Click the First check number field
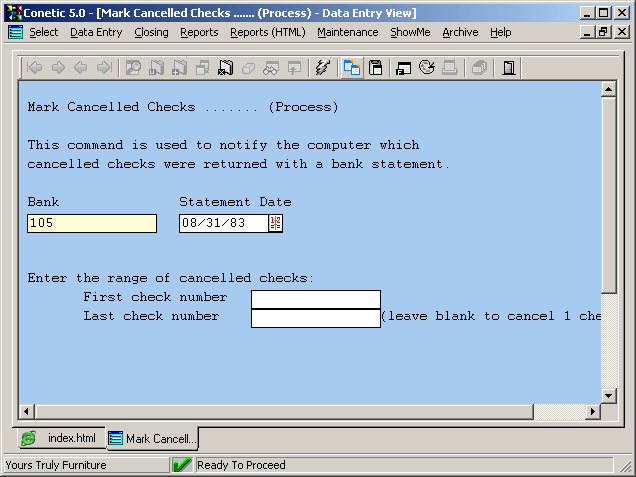The width and height of the screenshot is (636, 477). tap(315, 299)
